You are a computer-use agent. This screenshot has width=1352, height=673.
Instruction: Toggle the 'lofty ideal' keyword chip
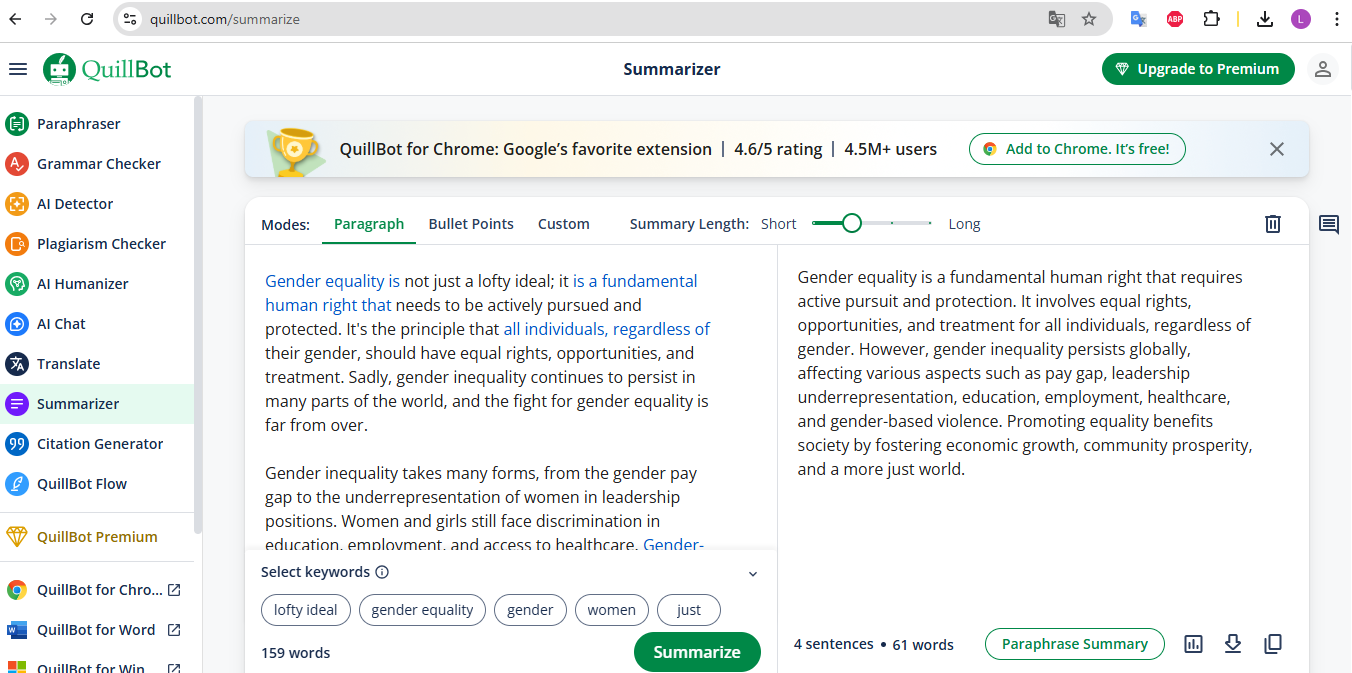point(306,610)
